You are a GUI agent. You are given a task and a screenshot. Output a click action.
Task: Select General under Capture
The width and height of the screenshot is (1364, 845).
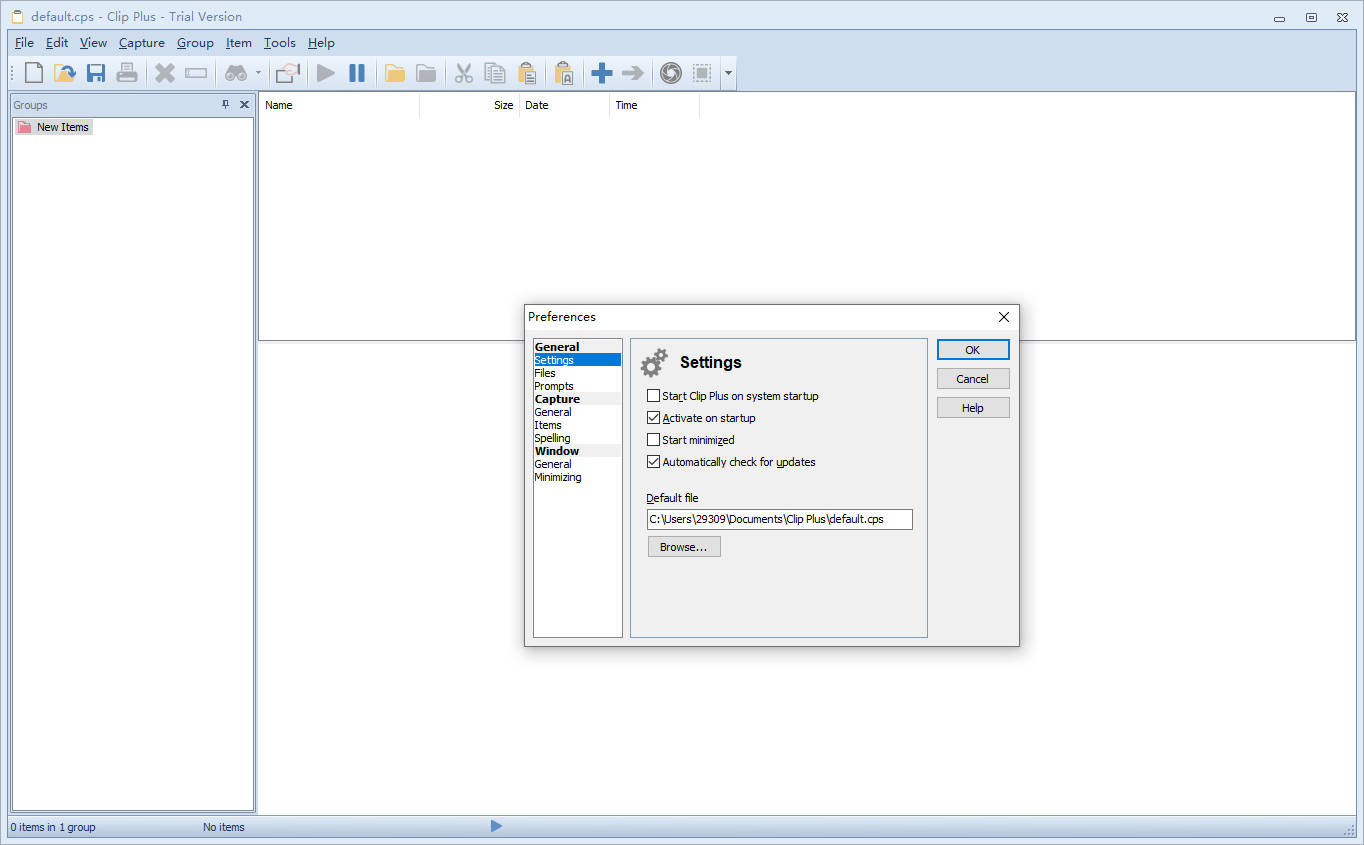click(577, 412)
